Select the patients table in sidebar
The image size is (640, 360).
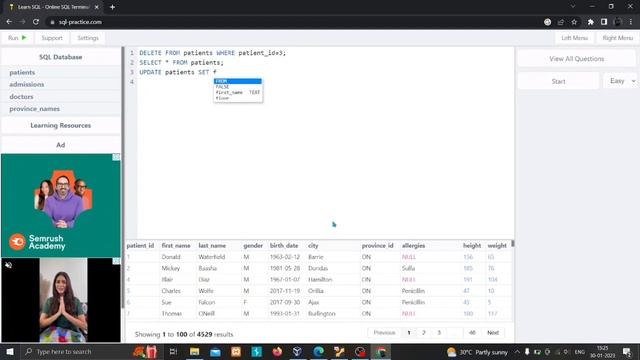(x=22, y=72)
